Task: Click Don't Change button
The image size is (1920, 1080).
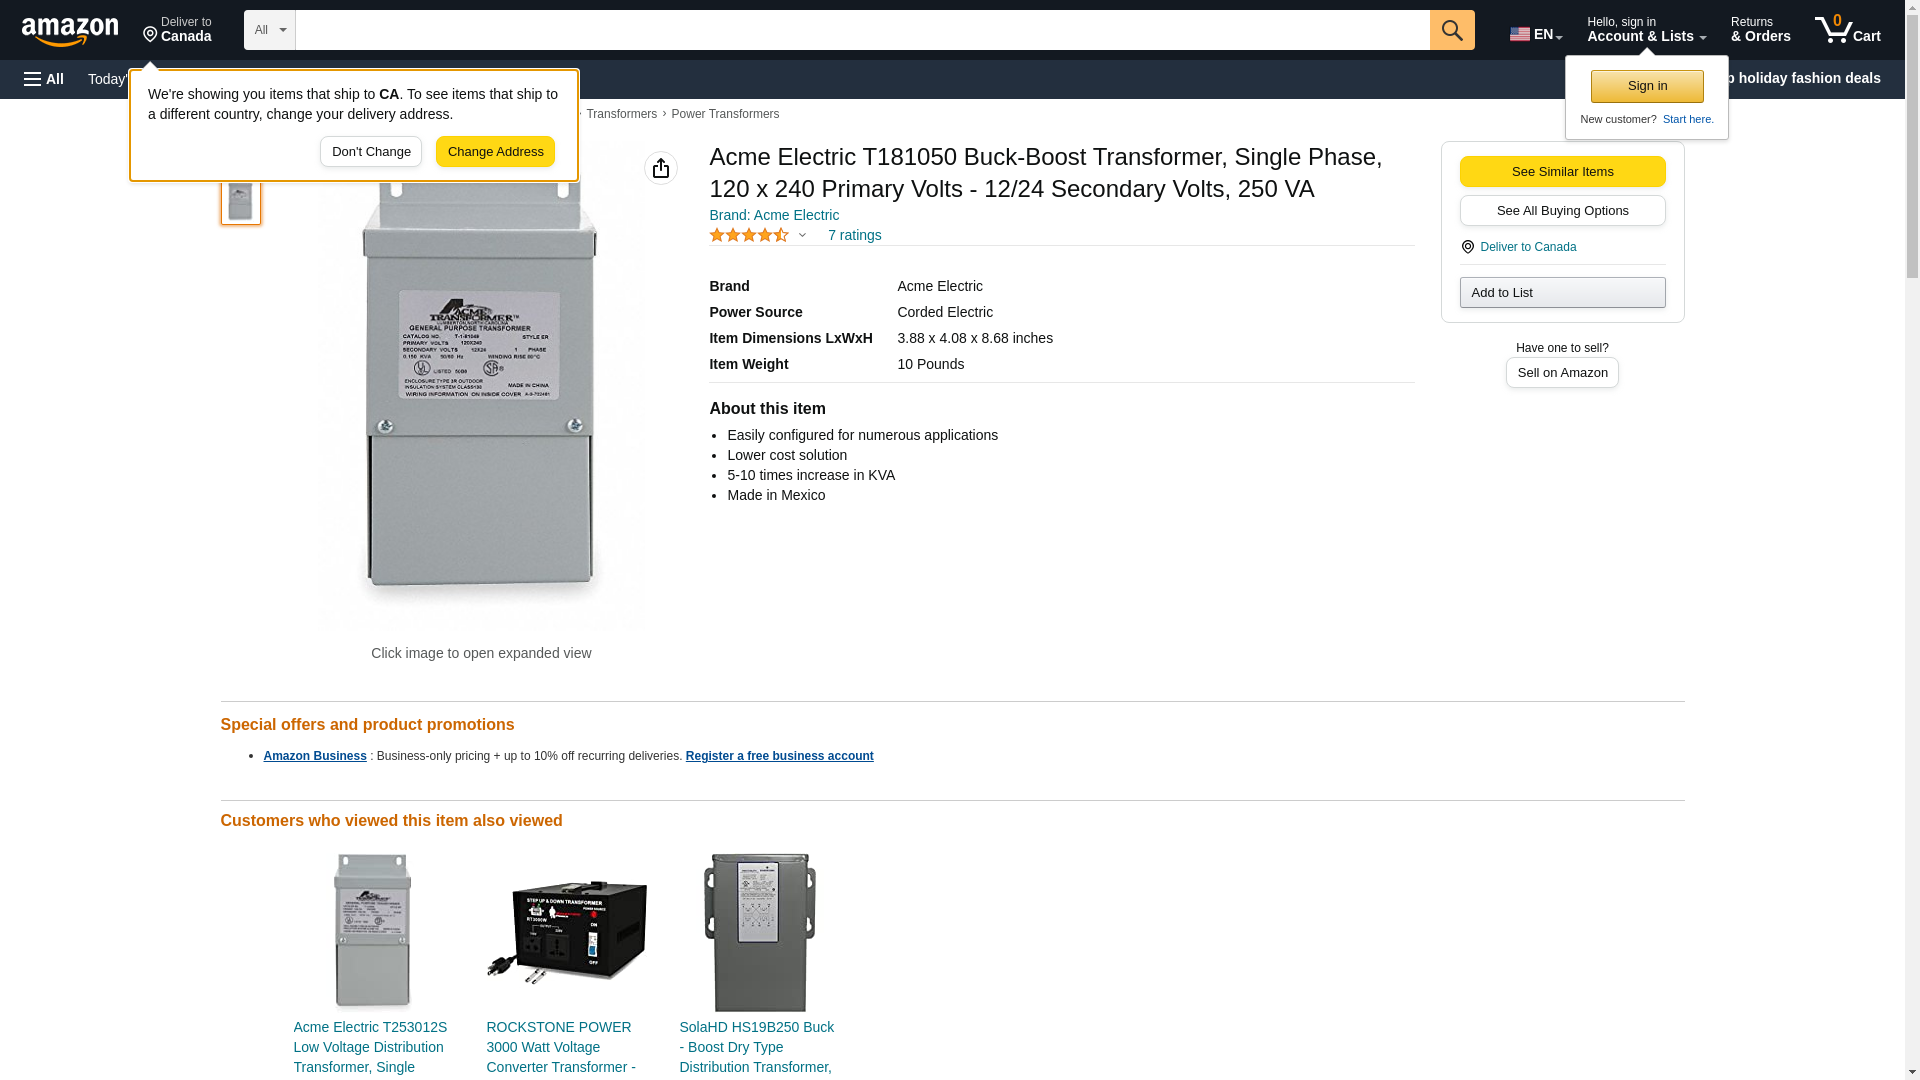Action: click(371, 152)
